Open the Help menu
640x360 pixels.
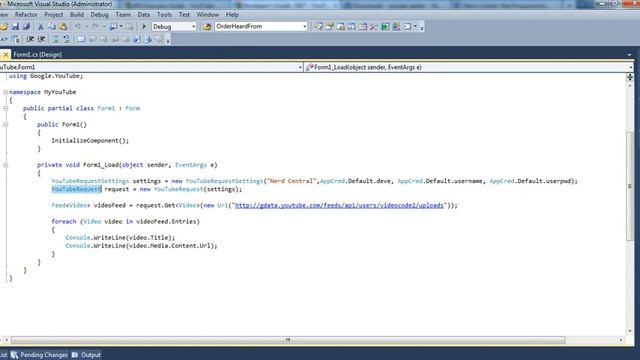[x=232, y=15]
